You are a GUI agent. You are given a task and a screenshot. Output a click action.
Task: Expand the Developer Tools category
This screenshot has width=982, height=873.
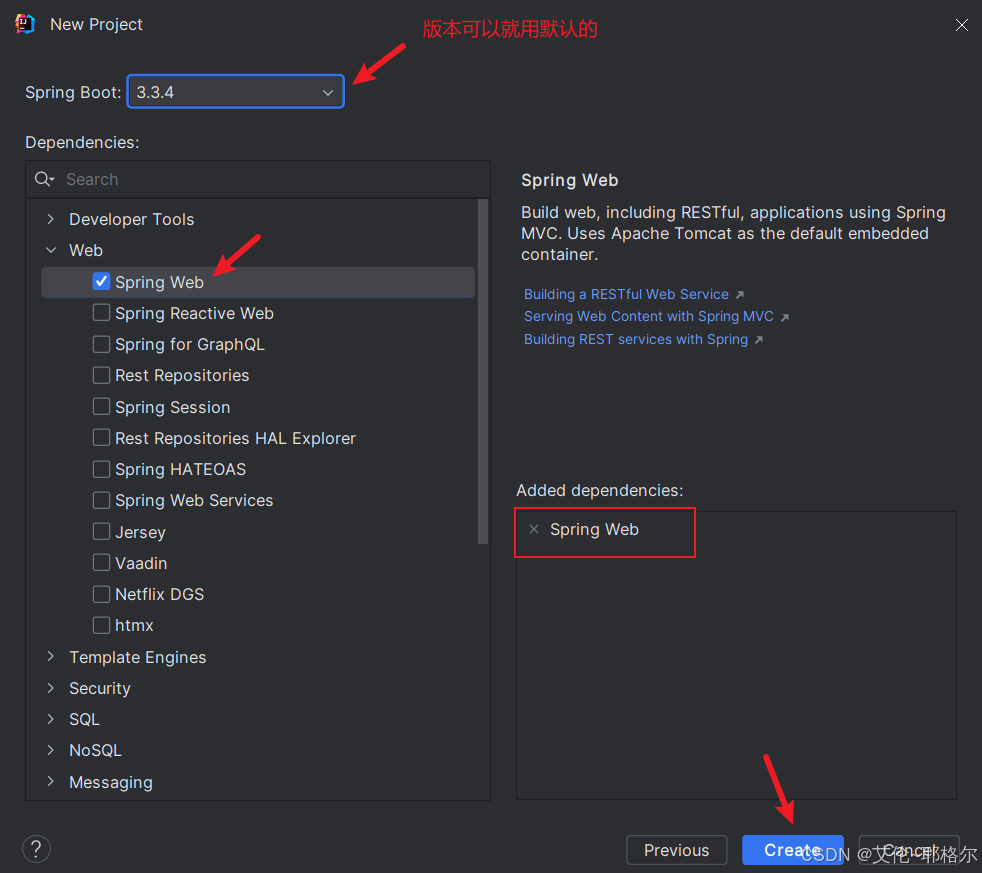(51, 219)
